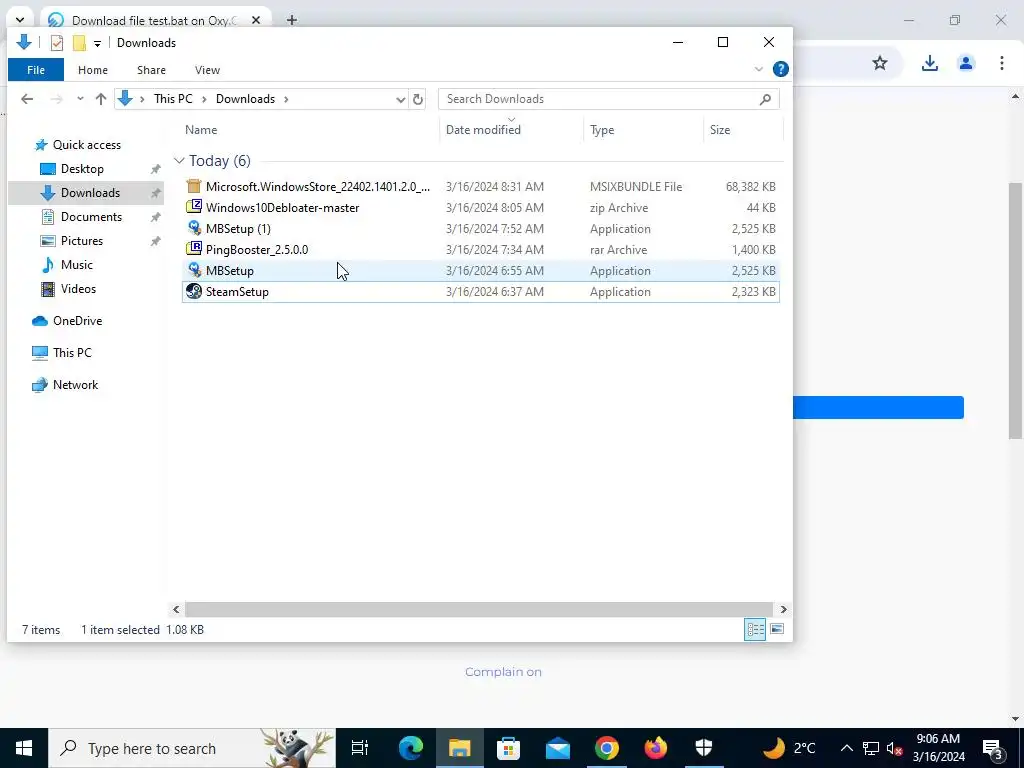The height and width of the screenshot is (768, 1024).
Task: Open Network in navigation pane
Action: 75,385
